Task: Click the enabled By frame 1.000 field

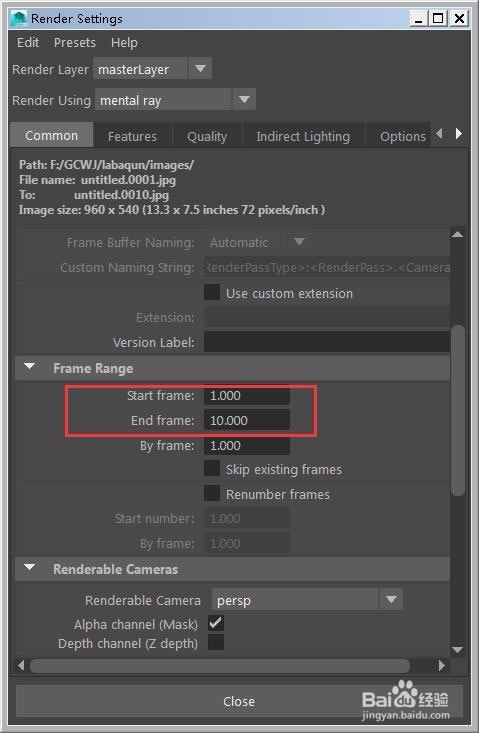Action: (247, 446)
